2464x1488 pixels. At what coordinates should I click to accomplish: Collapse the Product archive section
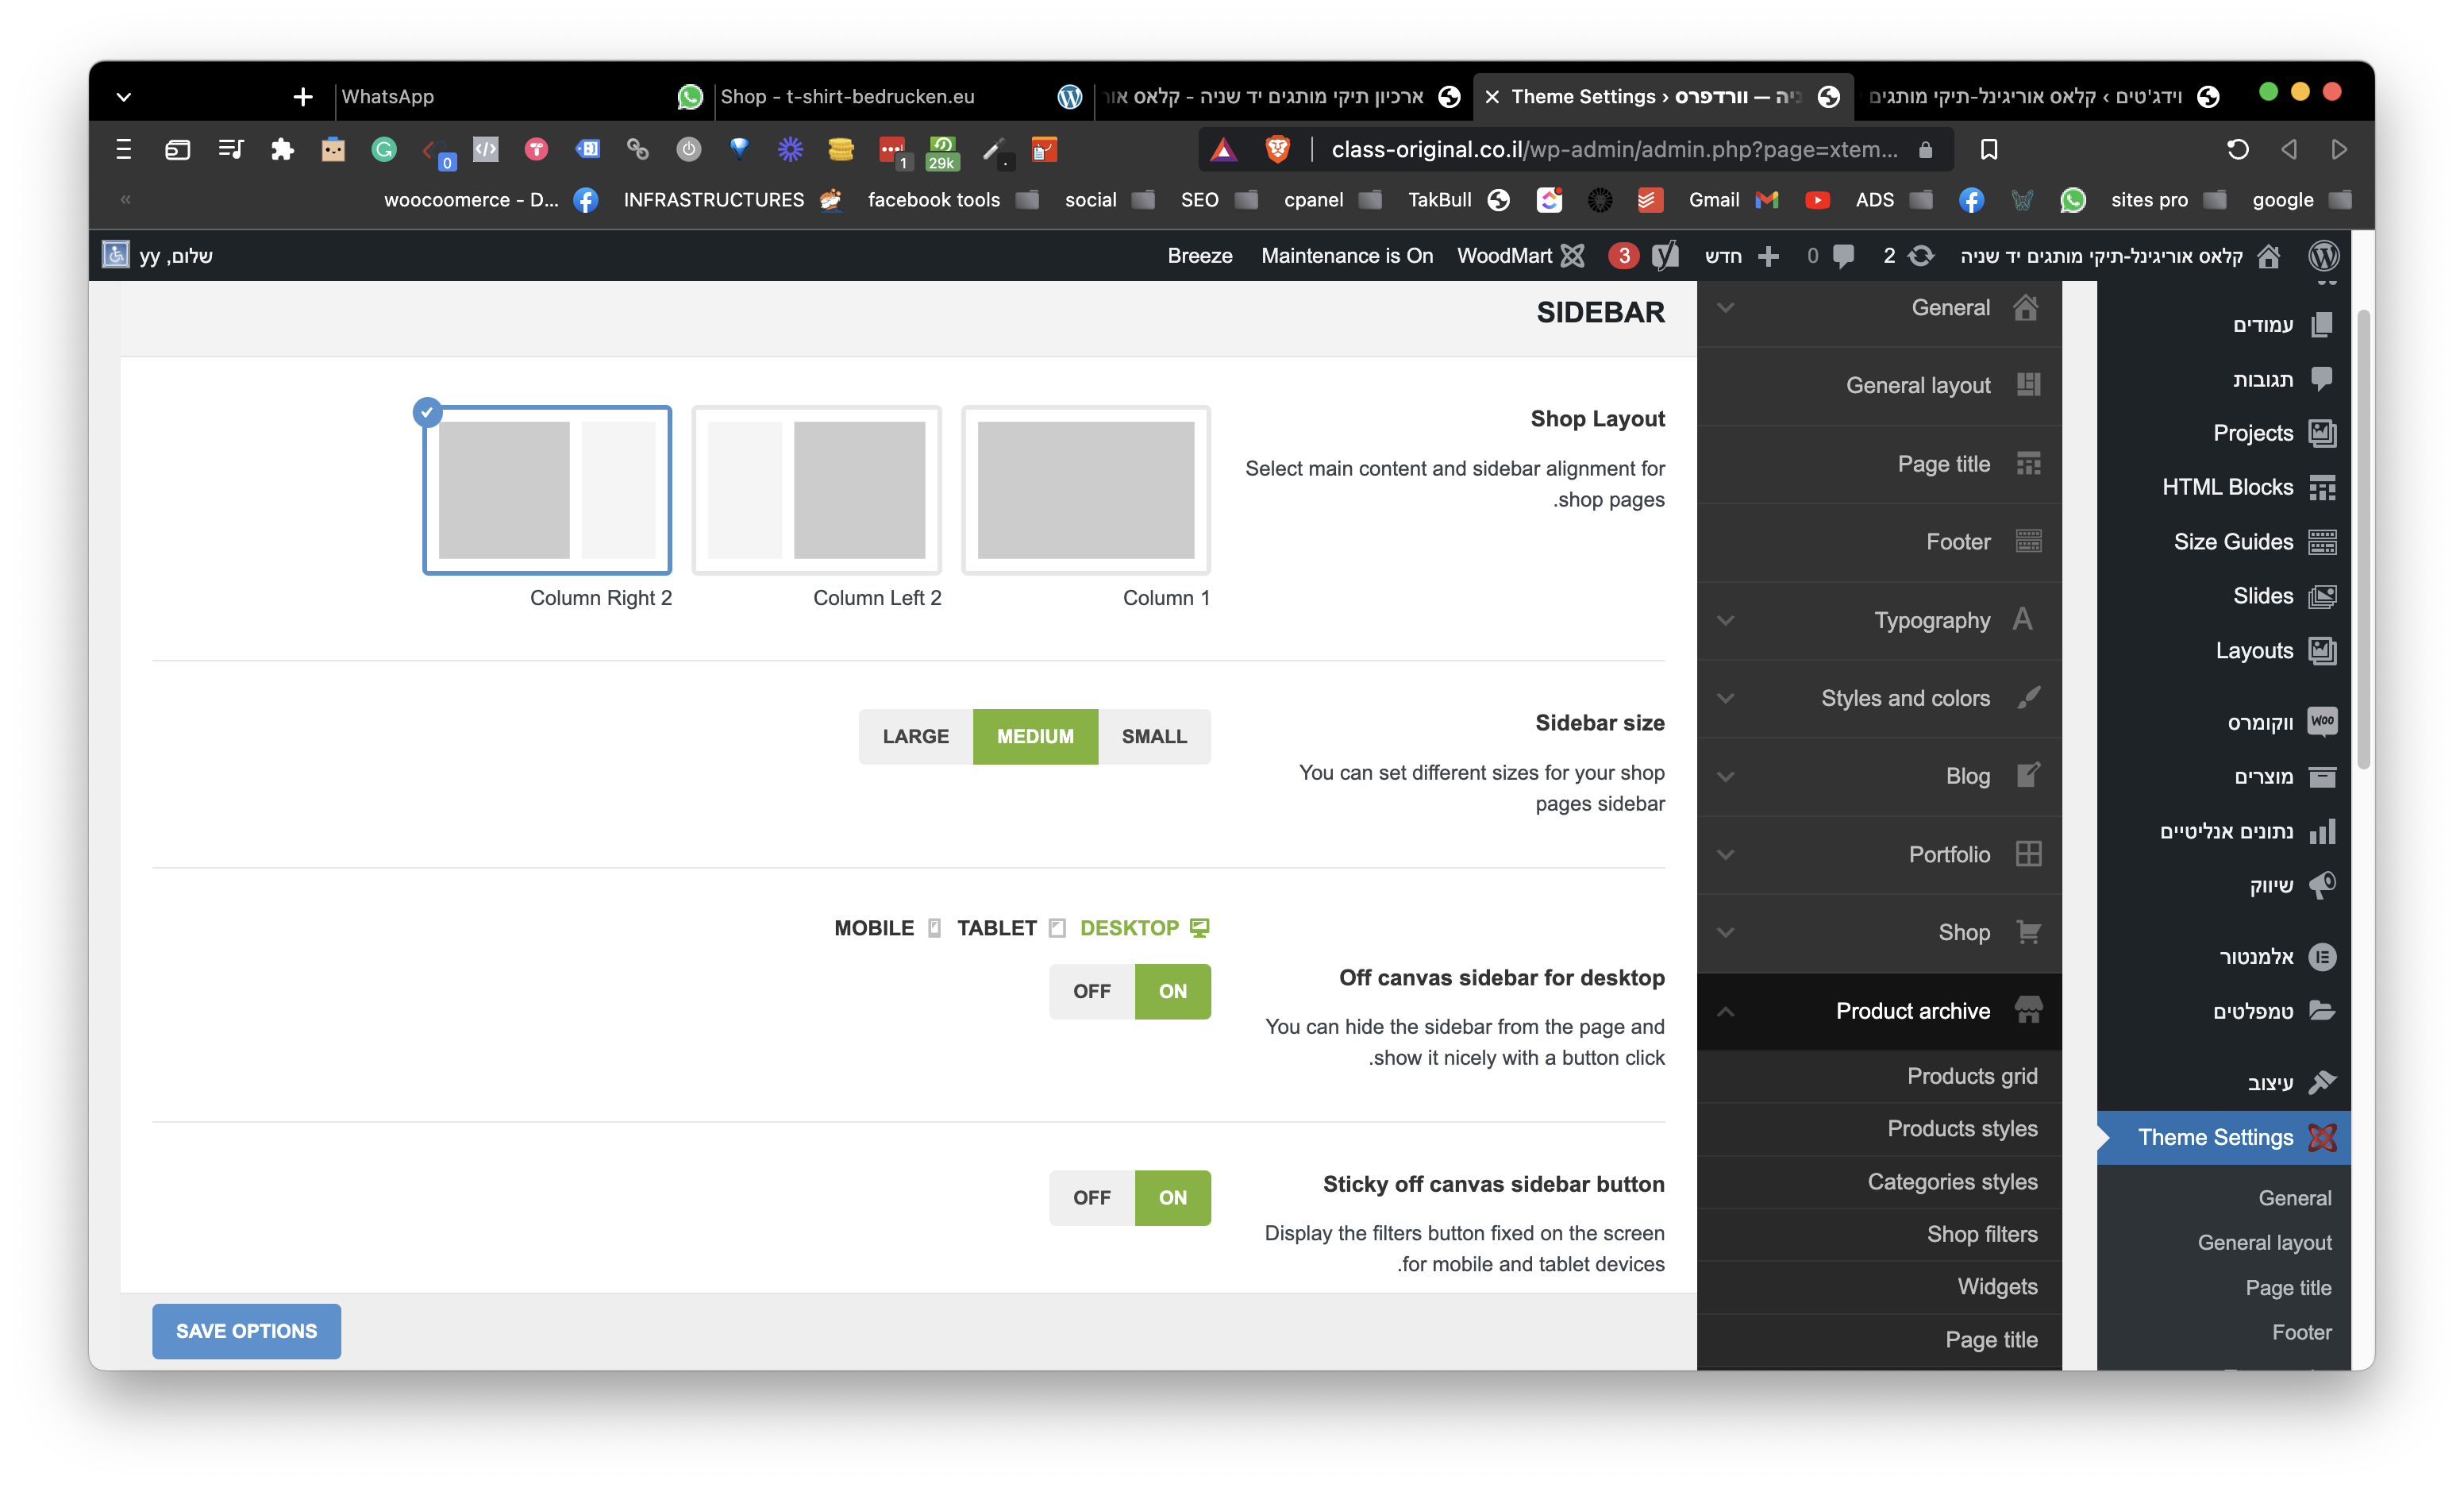coord(1879,1011)
